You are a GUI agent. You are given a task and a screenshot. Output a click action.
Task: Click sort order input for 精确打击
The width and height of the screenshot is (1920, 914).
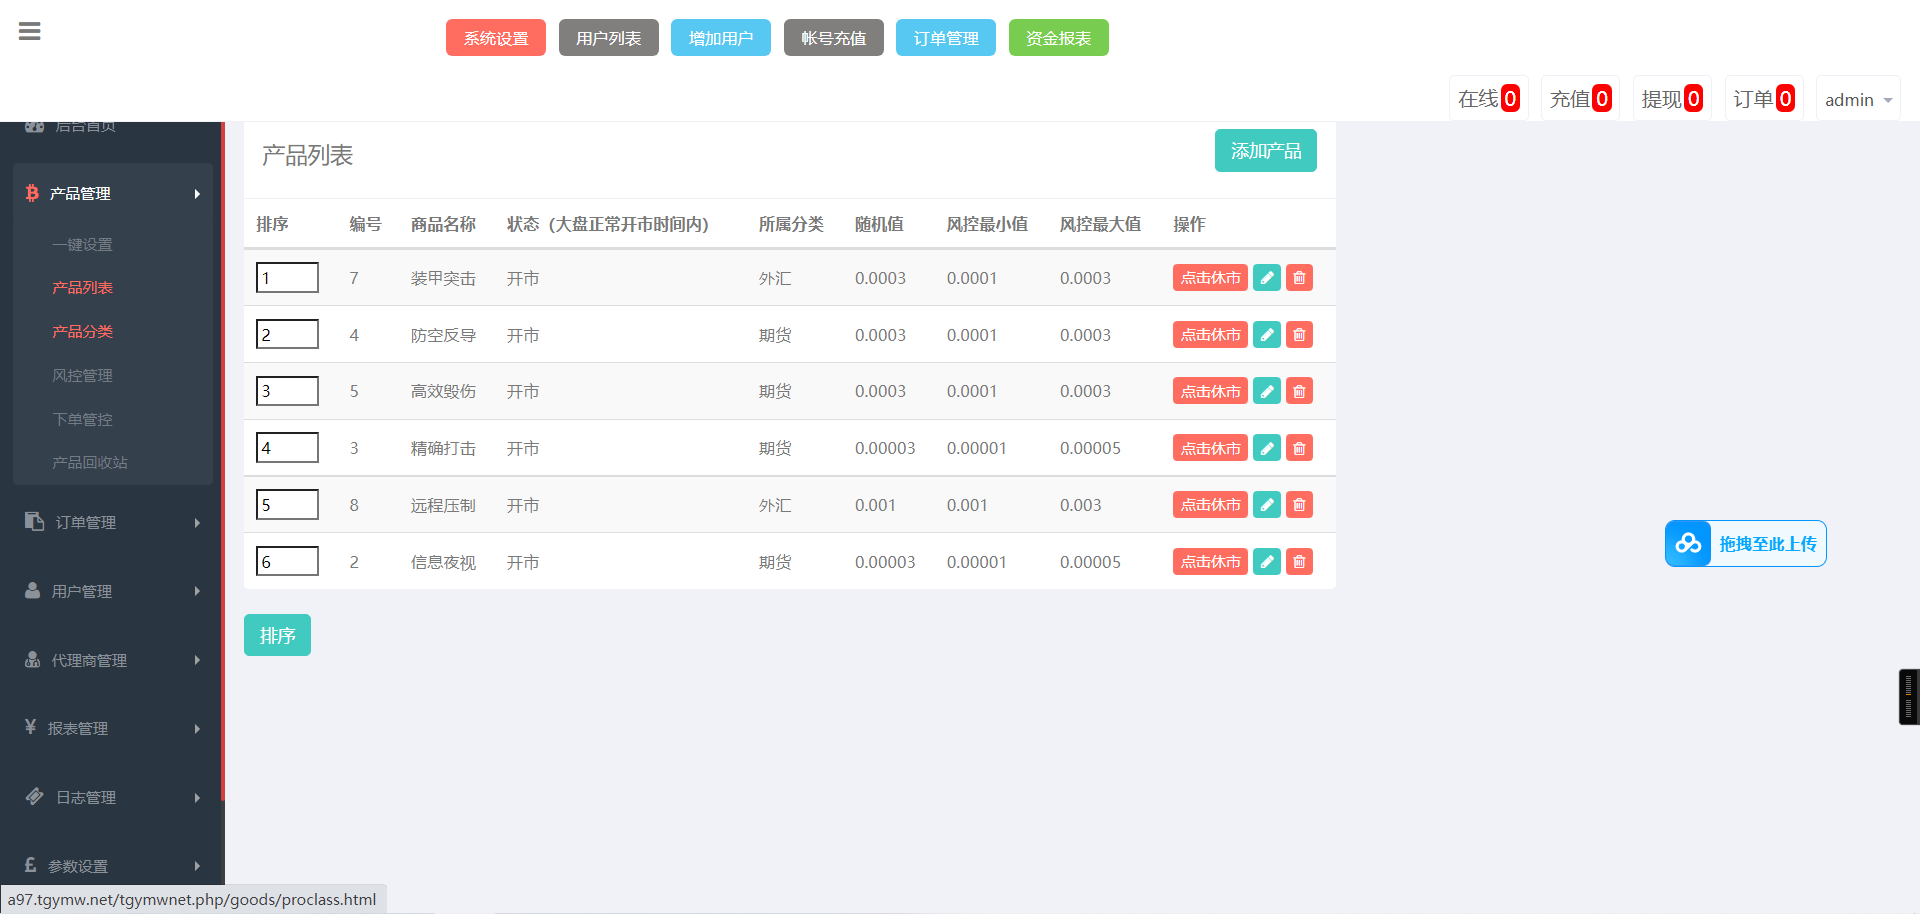click(x=287, y=448)
